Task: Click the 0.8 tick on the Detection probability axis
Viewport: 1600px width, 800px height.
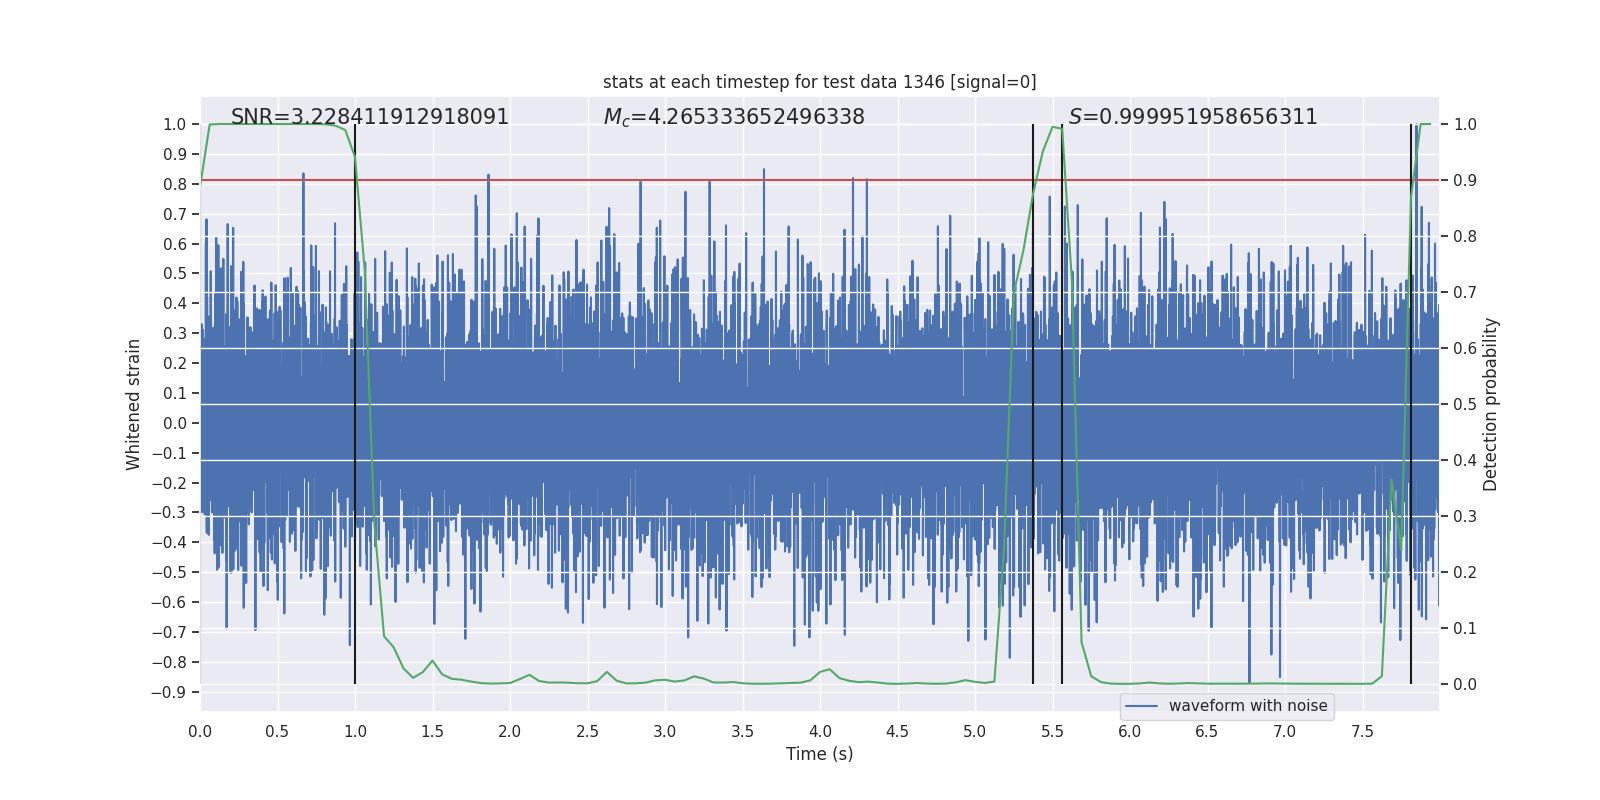Action: pos(1465,237)
